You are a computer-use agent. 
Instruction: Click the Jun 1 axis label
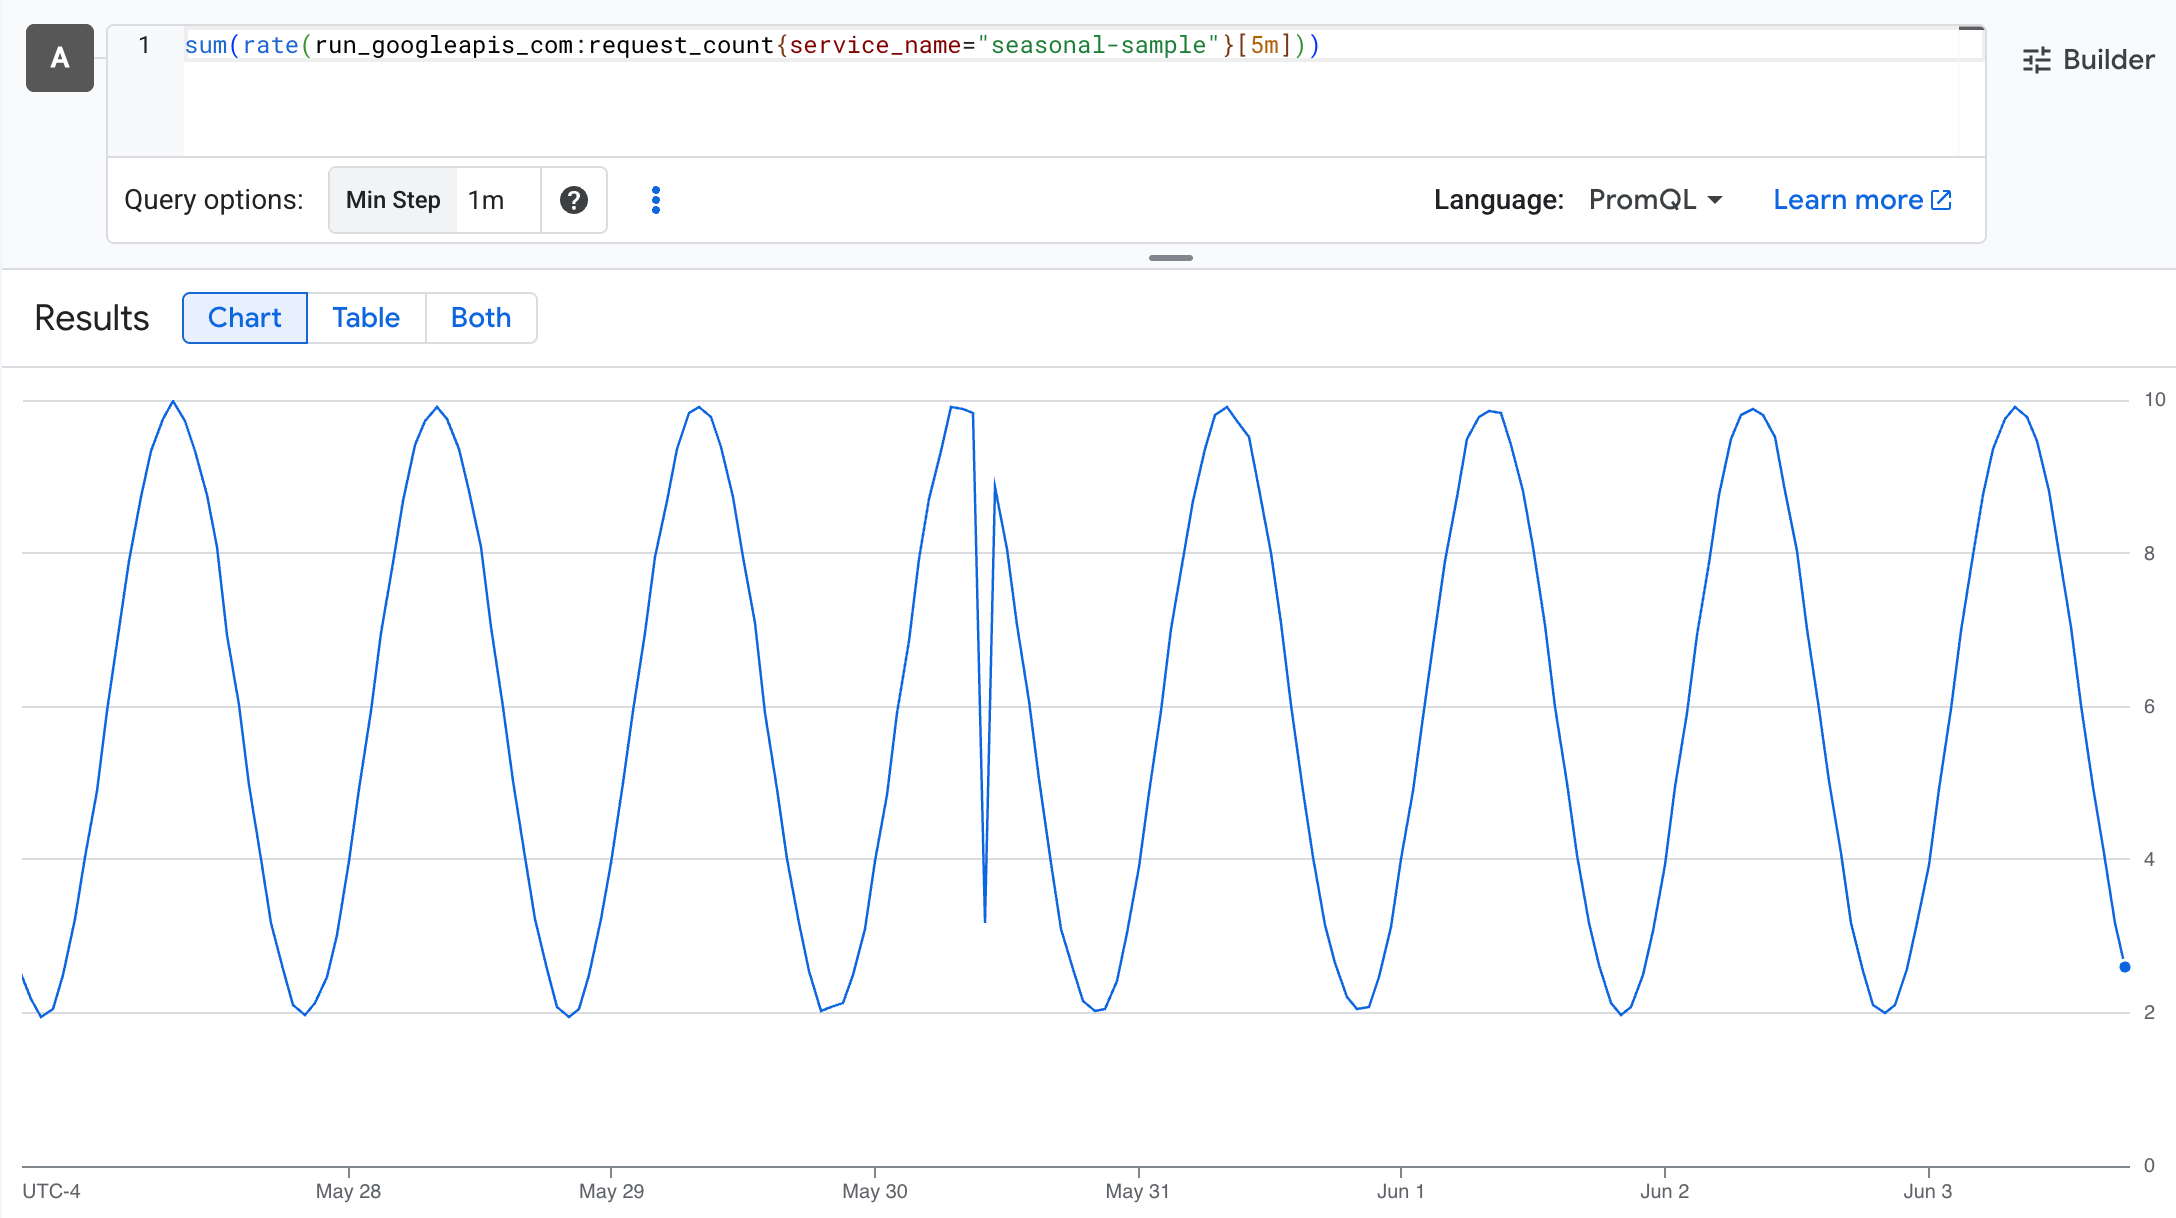1400,1191
